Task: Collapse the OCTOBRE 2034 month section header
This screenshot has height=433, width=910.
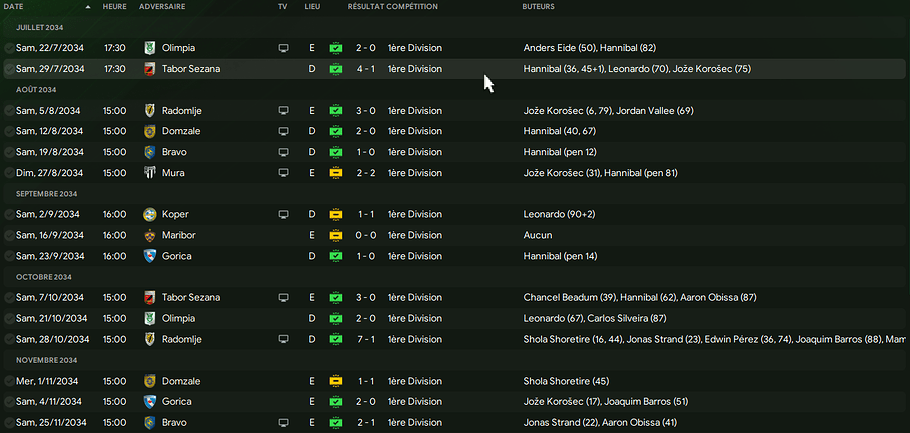Action: click(43, 277)
